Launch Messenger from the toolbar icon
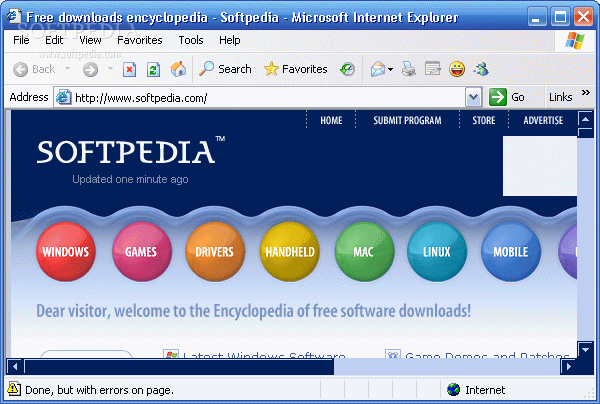Image resolution: width=600 pixels, height=404 pixels. coord(481,69)
